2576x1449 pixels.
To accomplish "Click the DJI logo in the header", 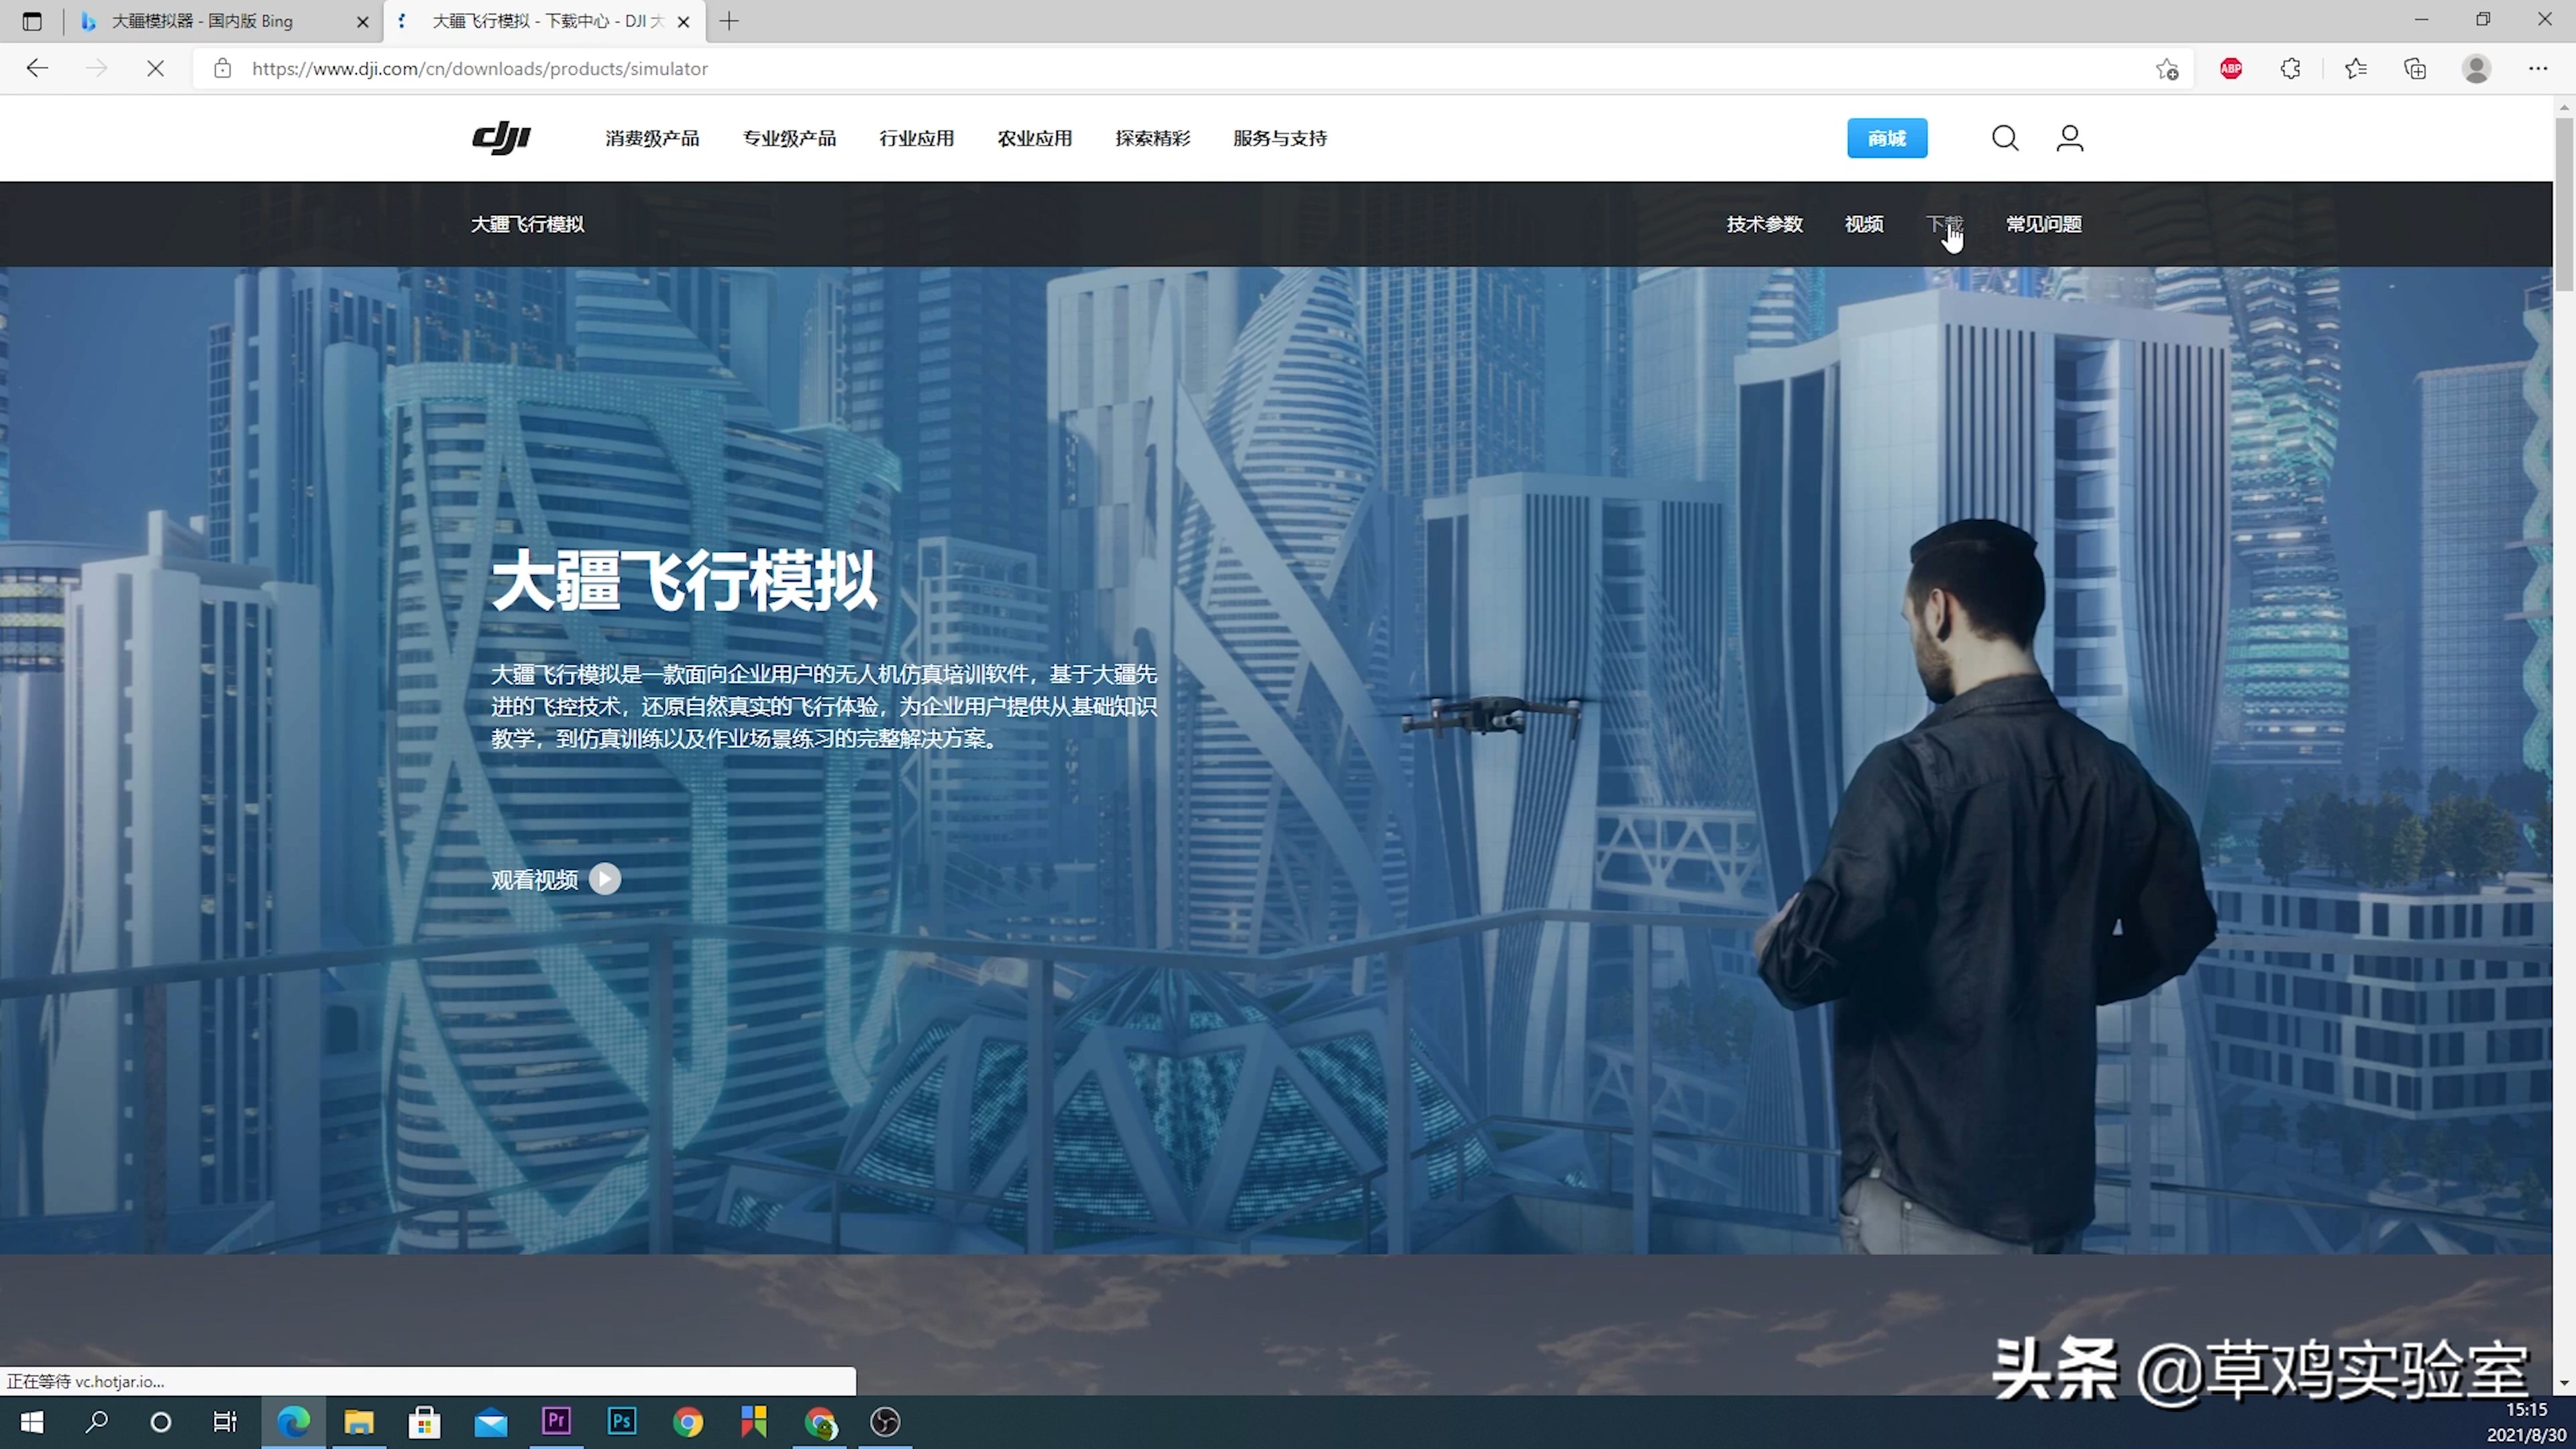I will pos(500,138).
